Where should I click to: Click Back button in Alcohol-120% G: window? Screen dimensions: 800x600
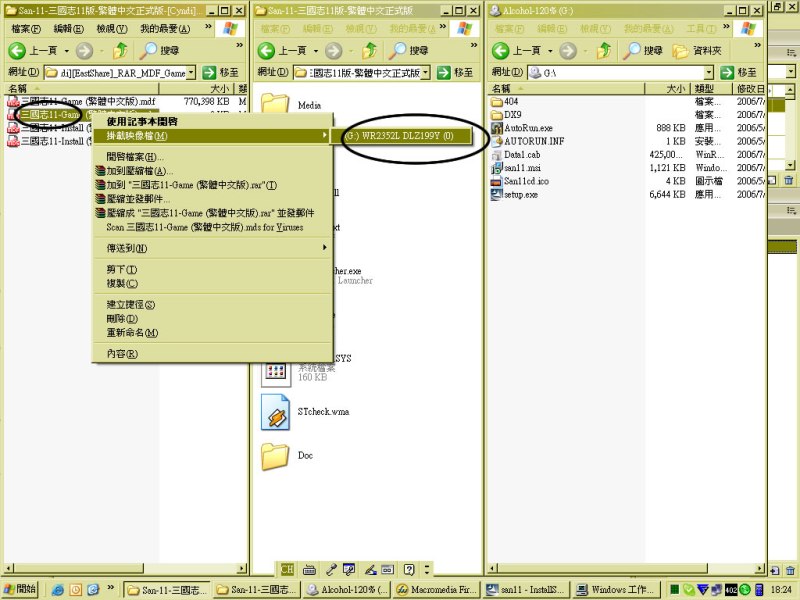[x=515, y=51]
